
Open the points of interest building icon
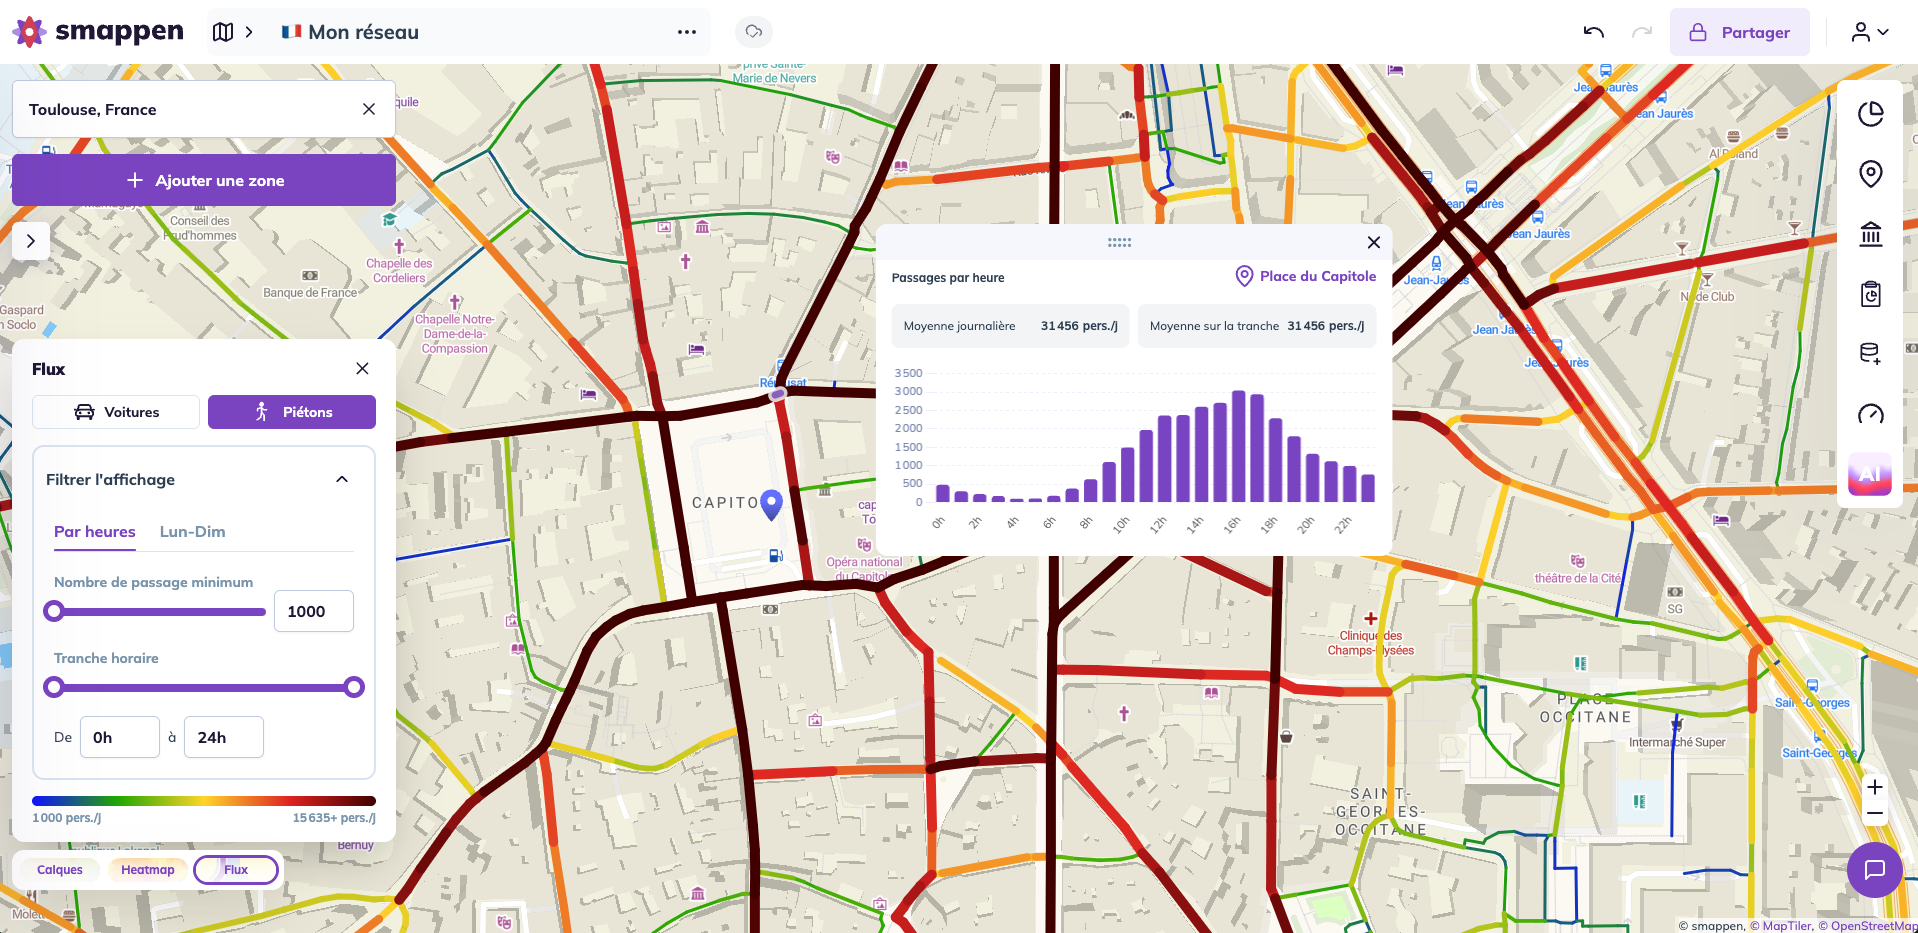coord(1870,234)
